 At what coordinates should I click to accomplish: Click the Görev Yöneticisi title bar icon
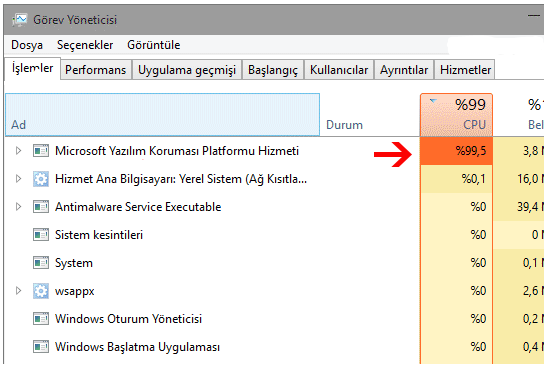[20, 20]
